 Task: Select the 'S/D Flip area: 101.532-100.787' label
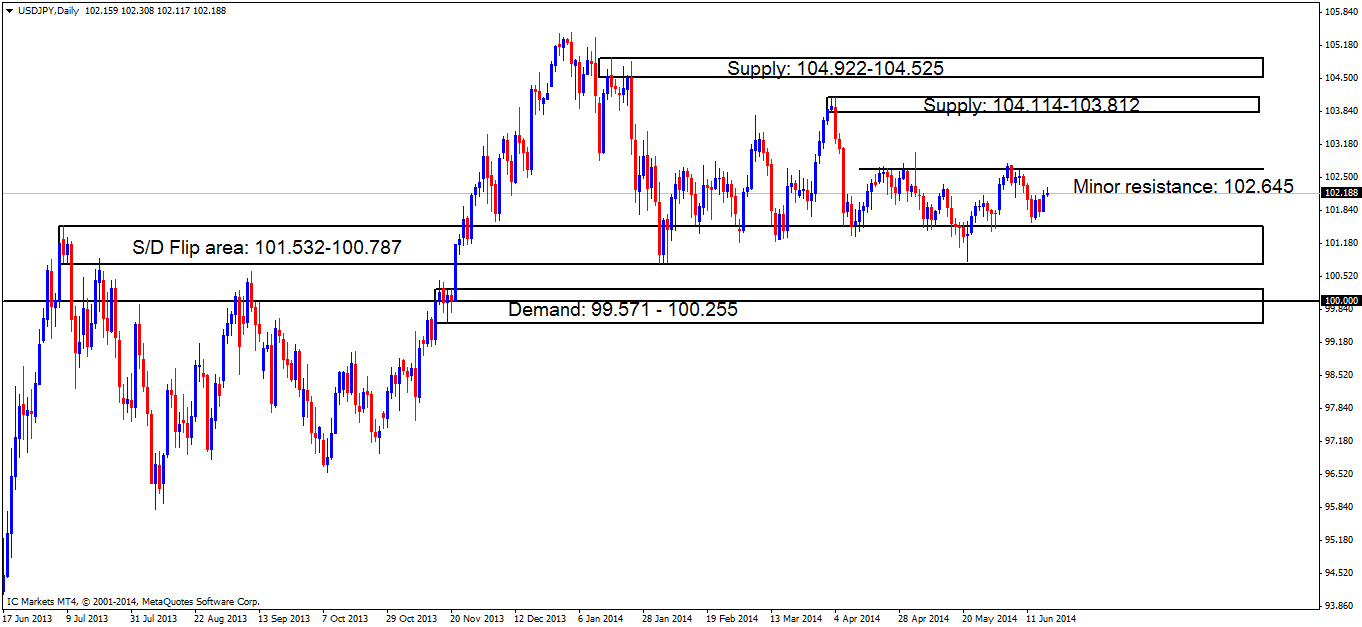[x=267, y=247]
